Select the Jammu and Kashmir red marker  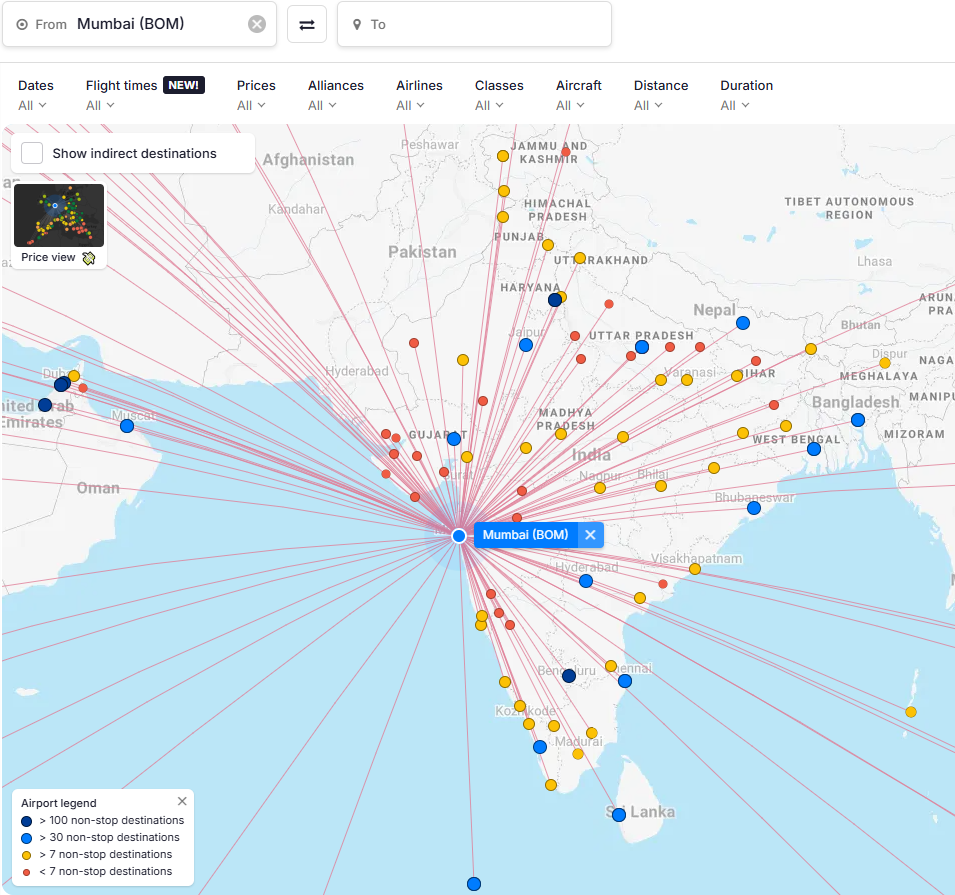[x=566, y=152]
